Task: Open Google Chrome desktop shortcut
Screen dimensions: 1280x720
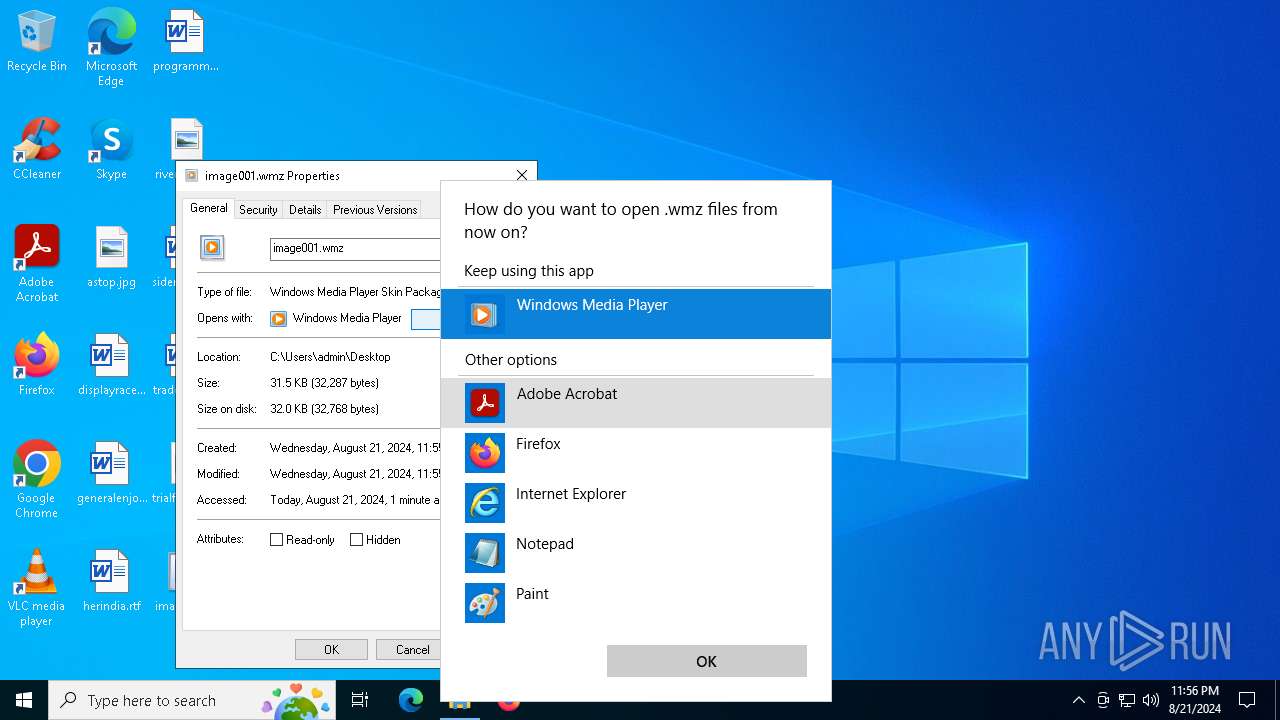Action: click(x=37, y=480)
